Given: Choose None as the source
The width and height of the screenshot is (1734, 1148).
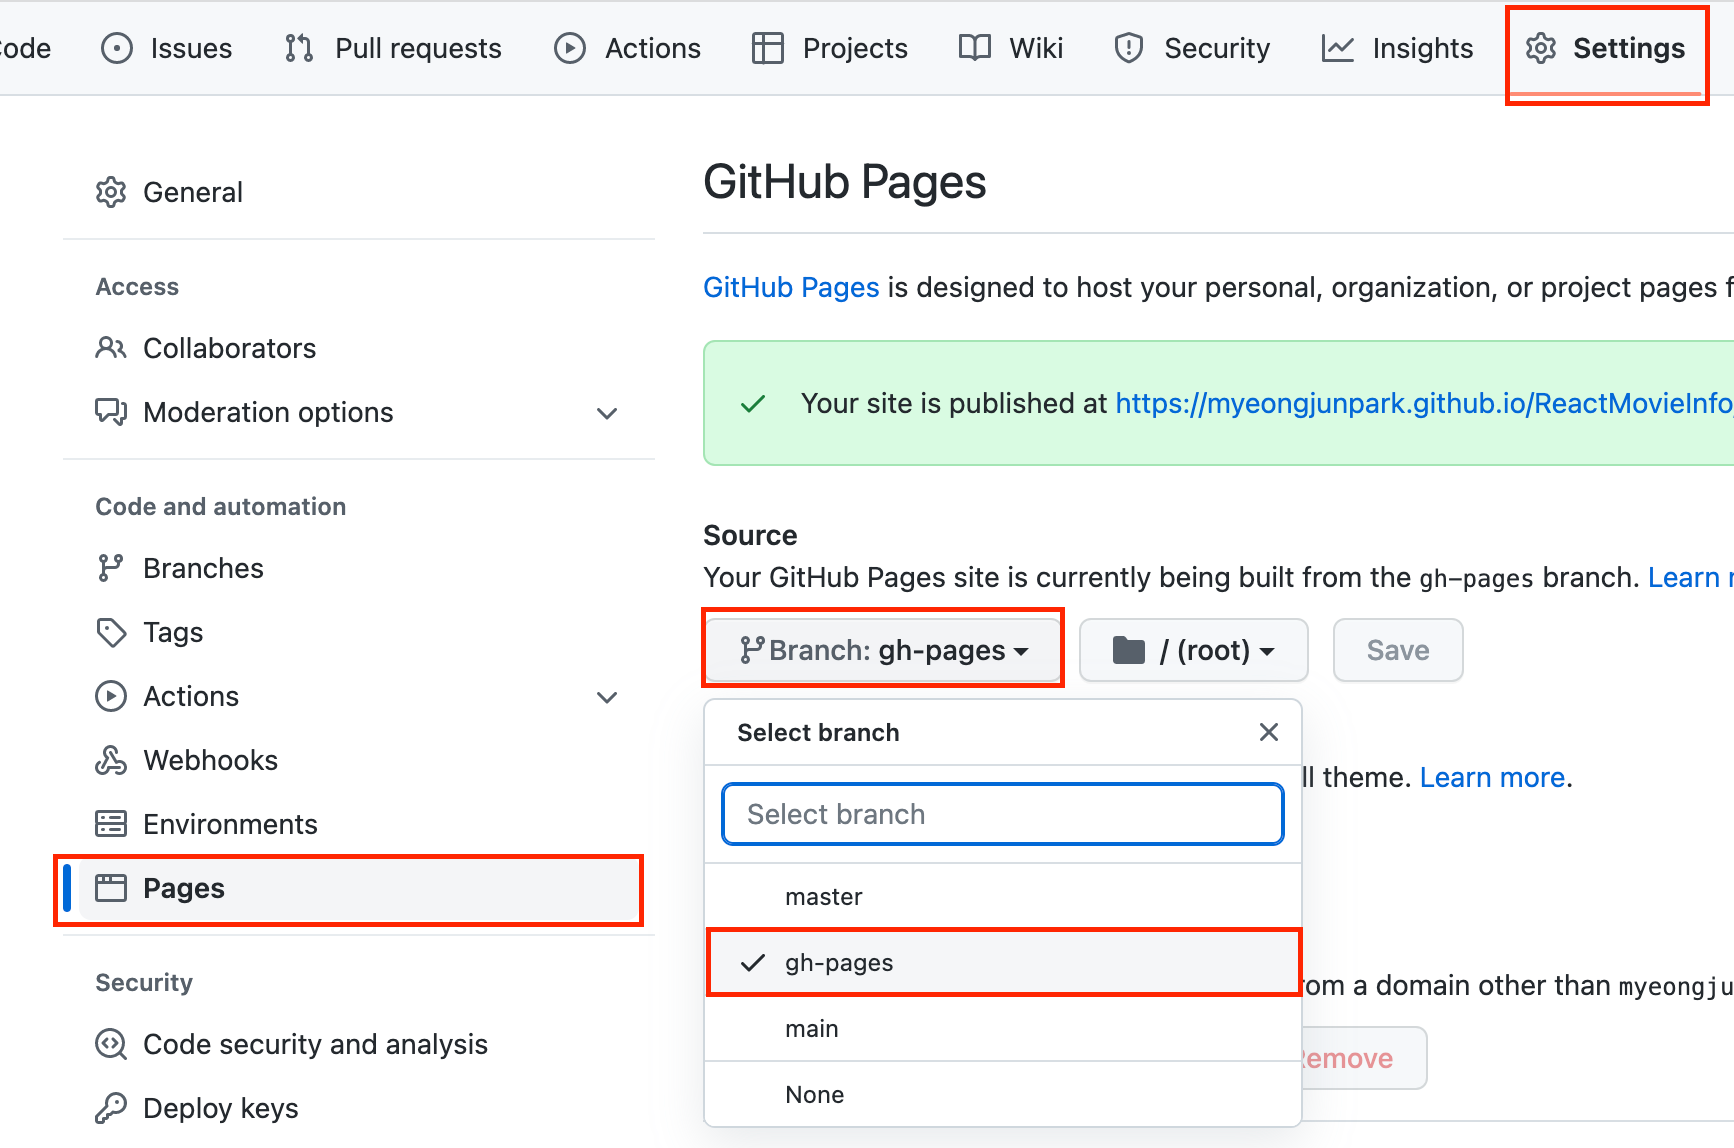Looking at the screenshot, I should coord(1003,1095).
